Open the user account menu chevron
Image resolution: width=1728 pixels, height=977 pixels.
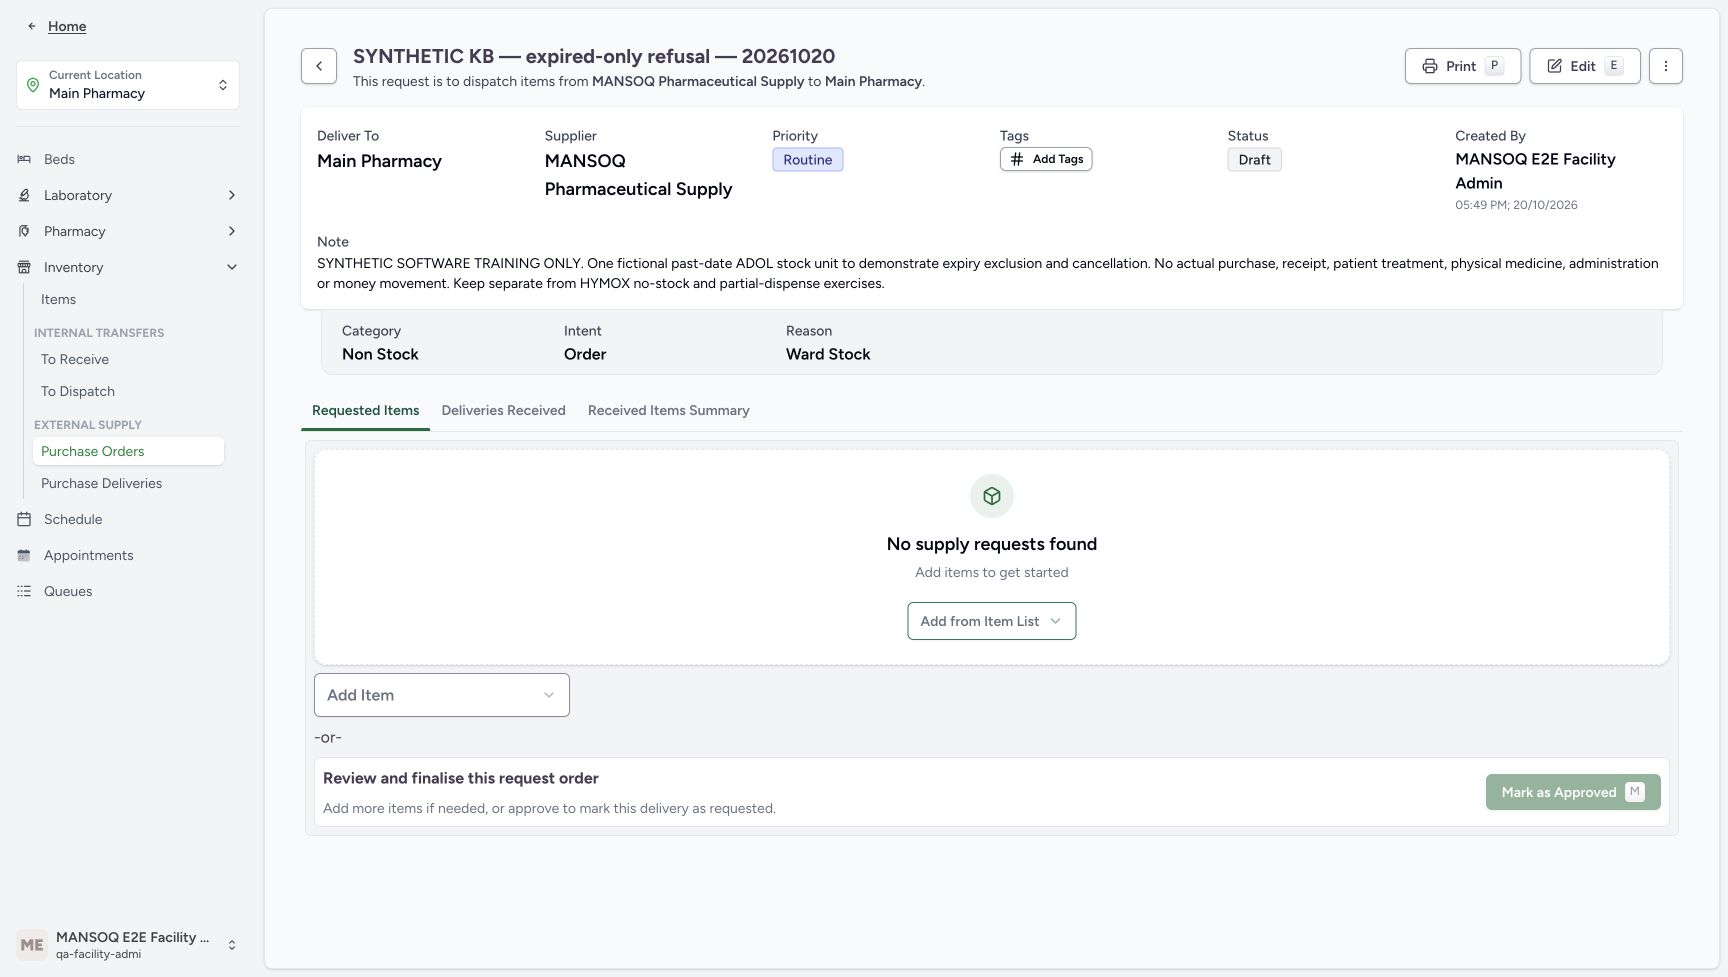[232, 945]
